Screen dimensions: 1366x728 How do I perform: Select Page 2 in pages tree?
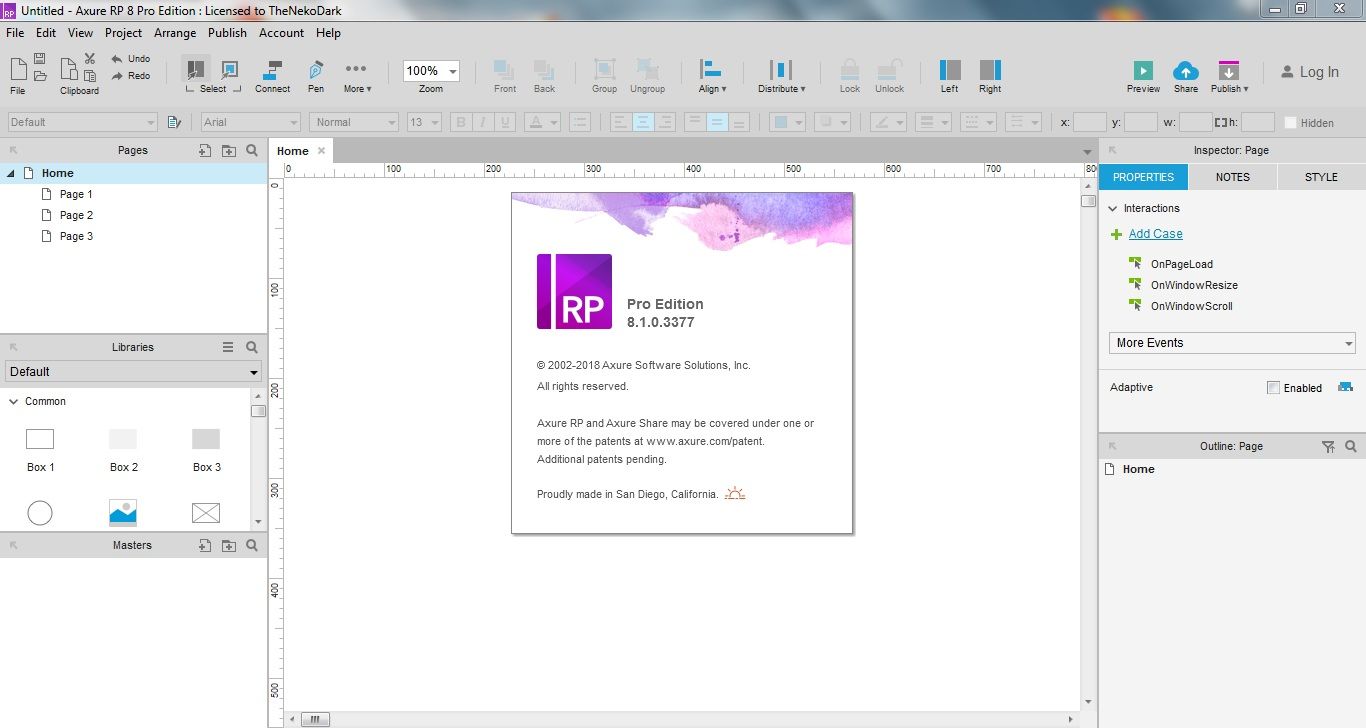76,215
